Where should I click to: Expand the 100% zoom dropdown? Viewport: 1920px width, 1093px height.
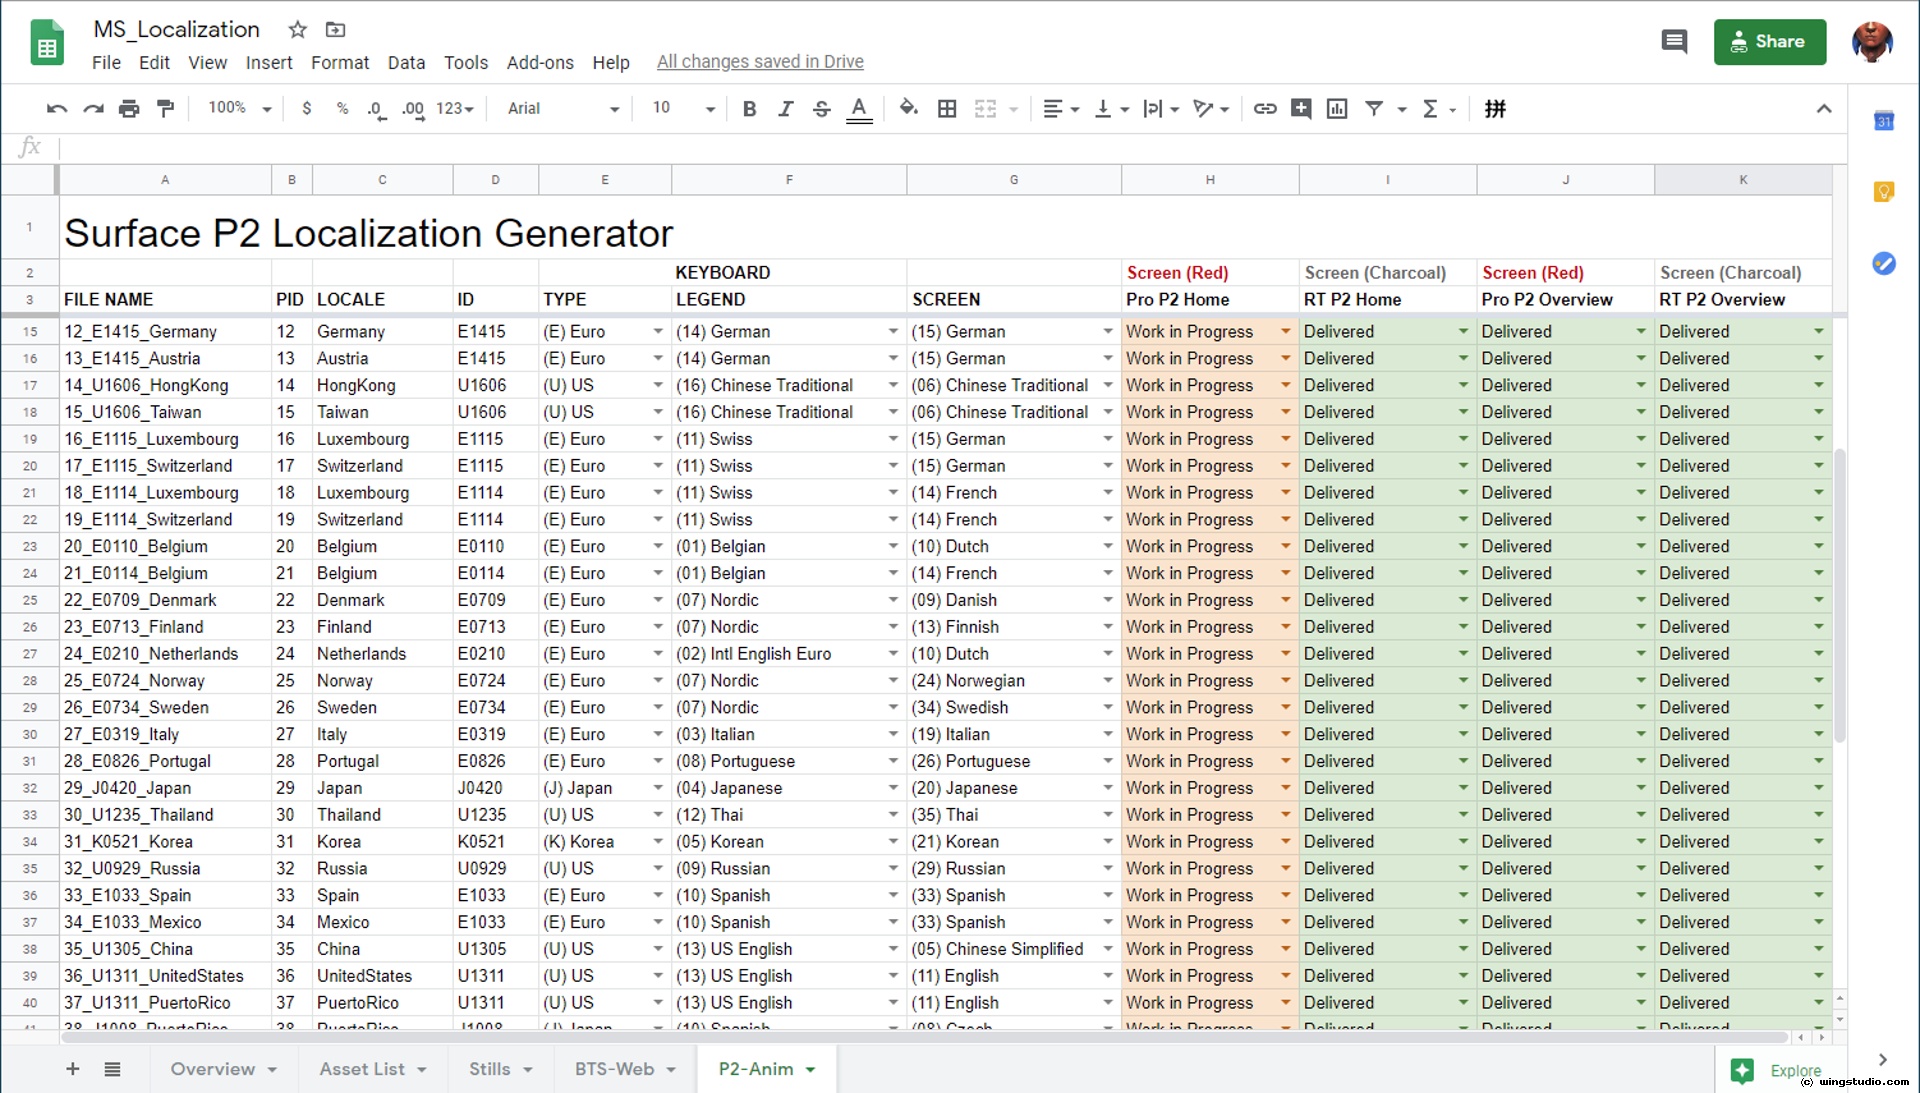[240, 108]
